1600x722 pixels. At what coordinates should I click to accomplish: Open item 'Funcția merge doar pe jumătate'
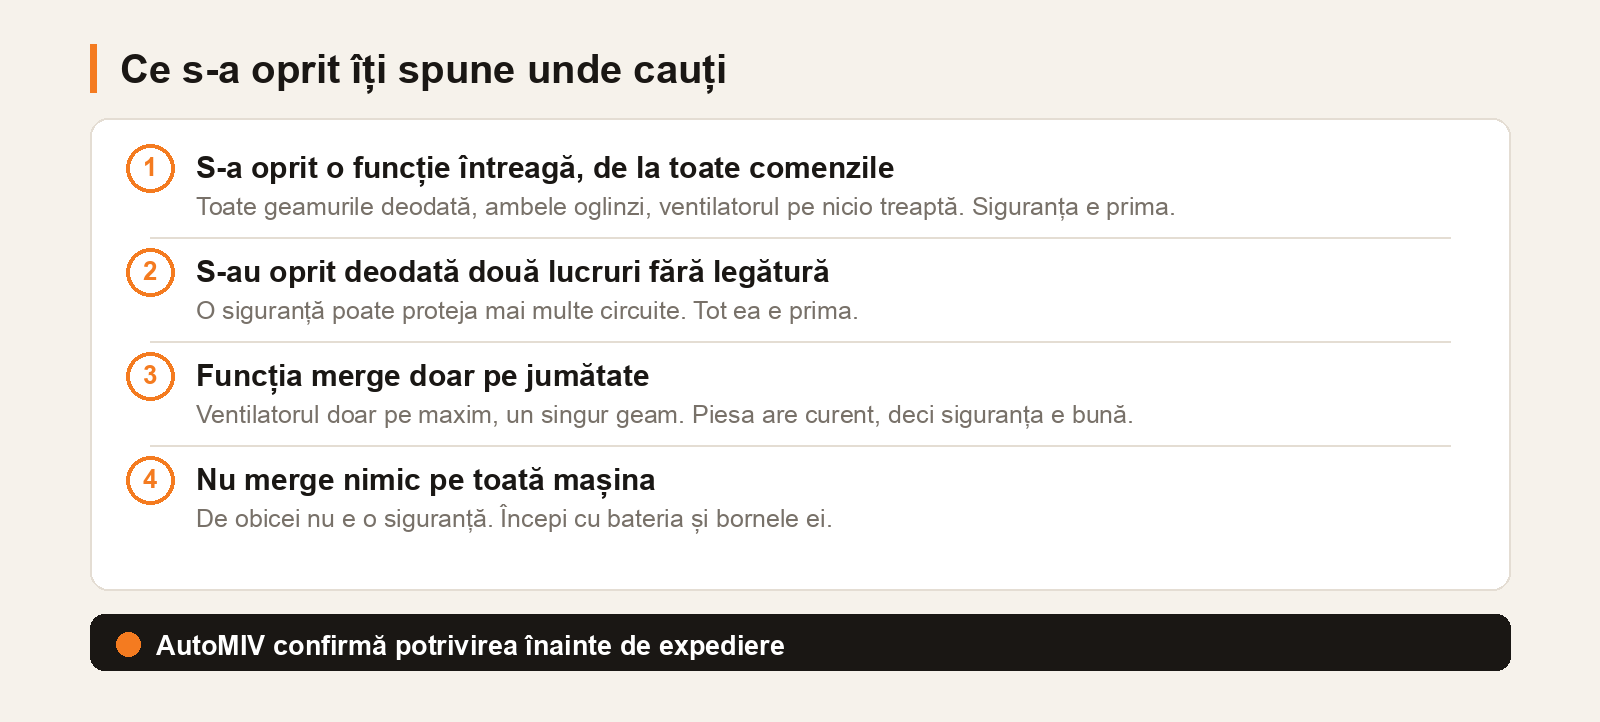point(422,376)
